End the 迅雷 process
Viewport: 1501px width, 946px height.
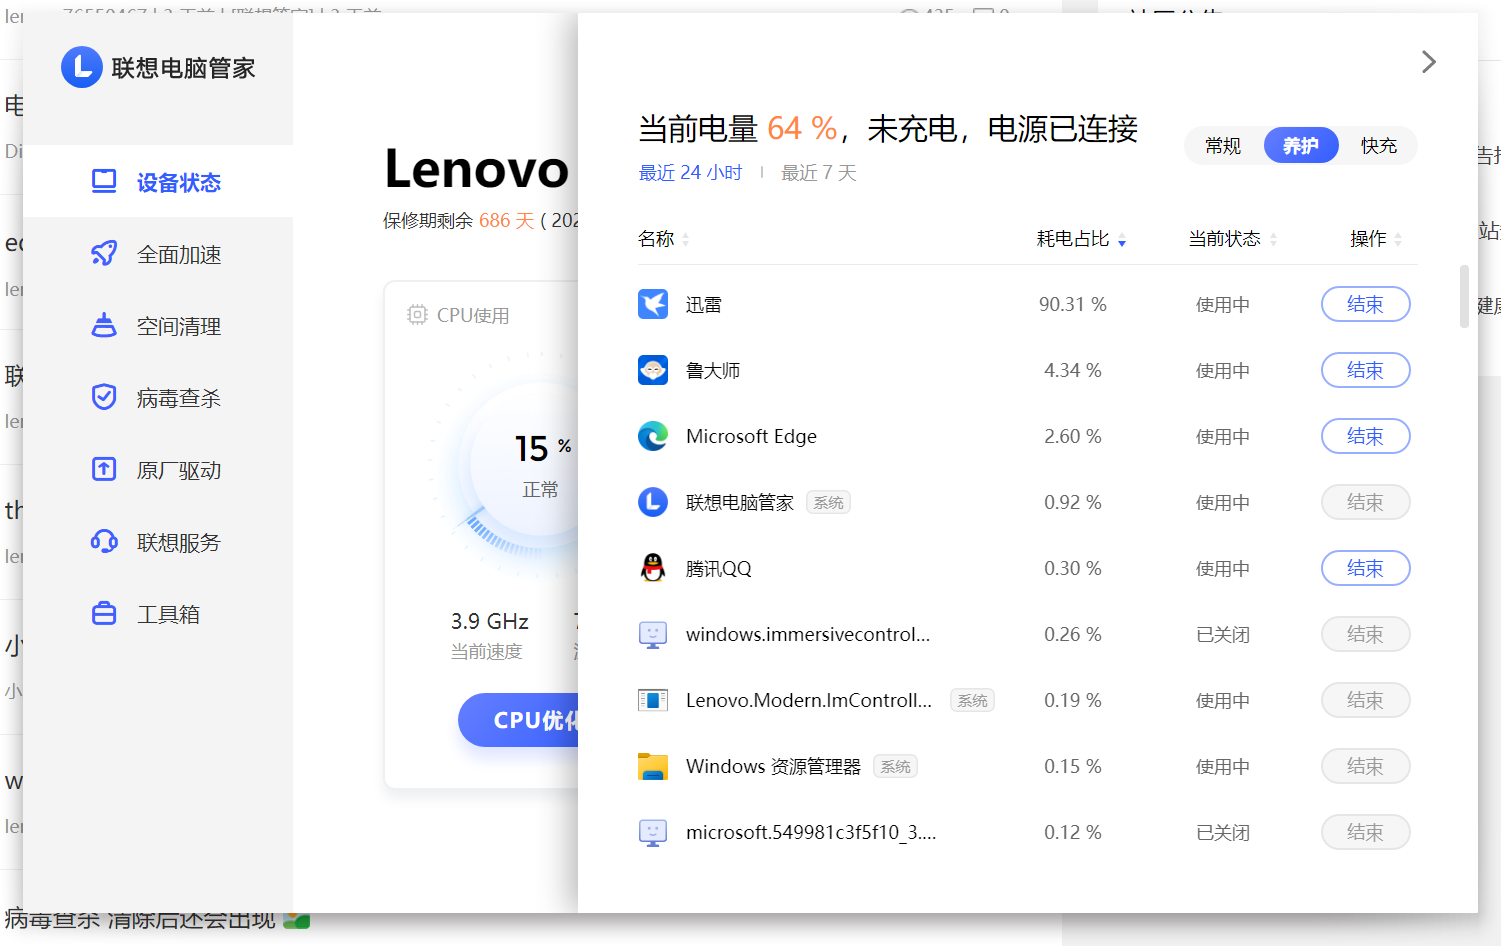click(1365, 304)
